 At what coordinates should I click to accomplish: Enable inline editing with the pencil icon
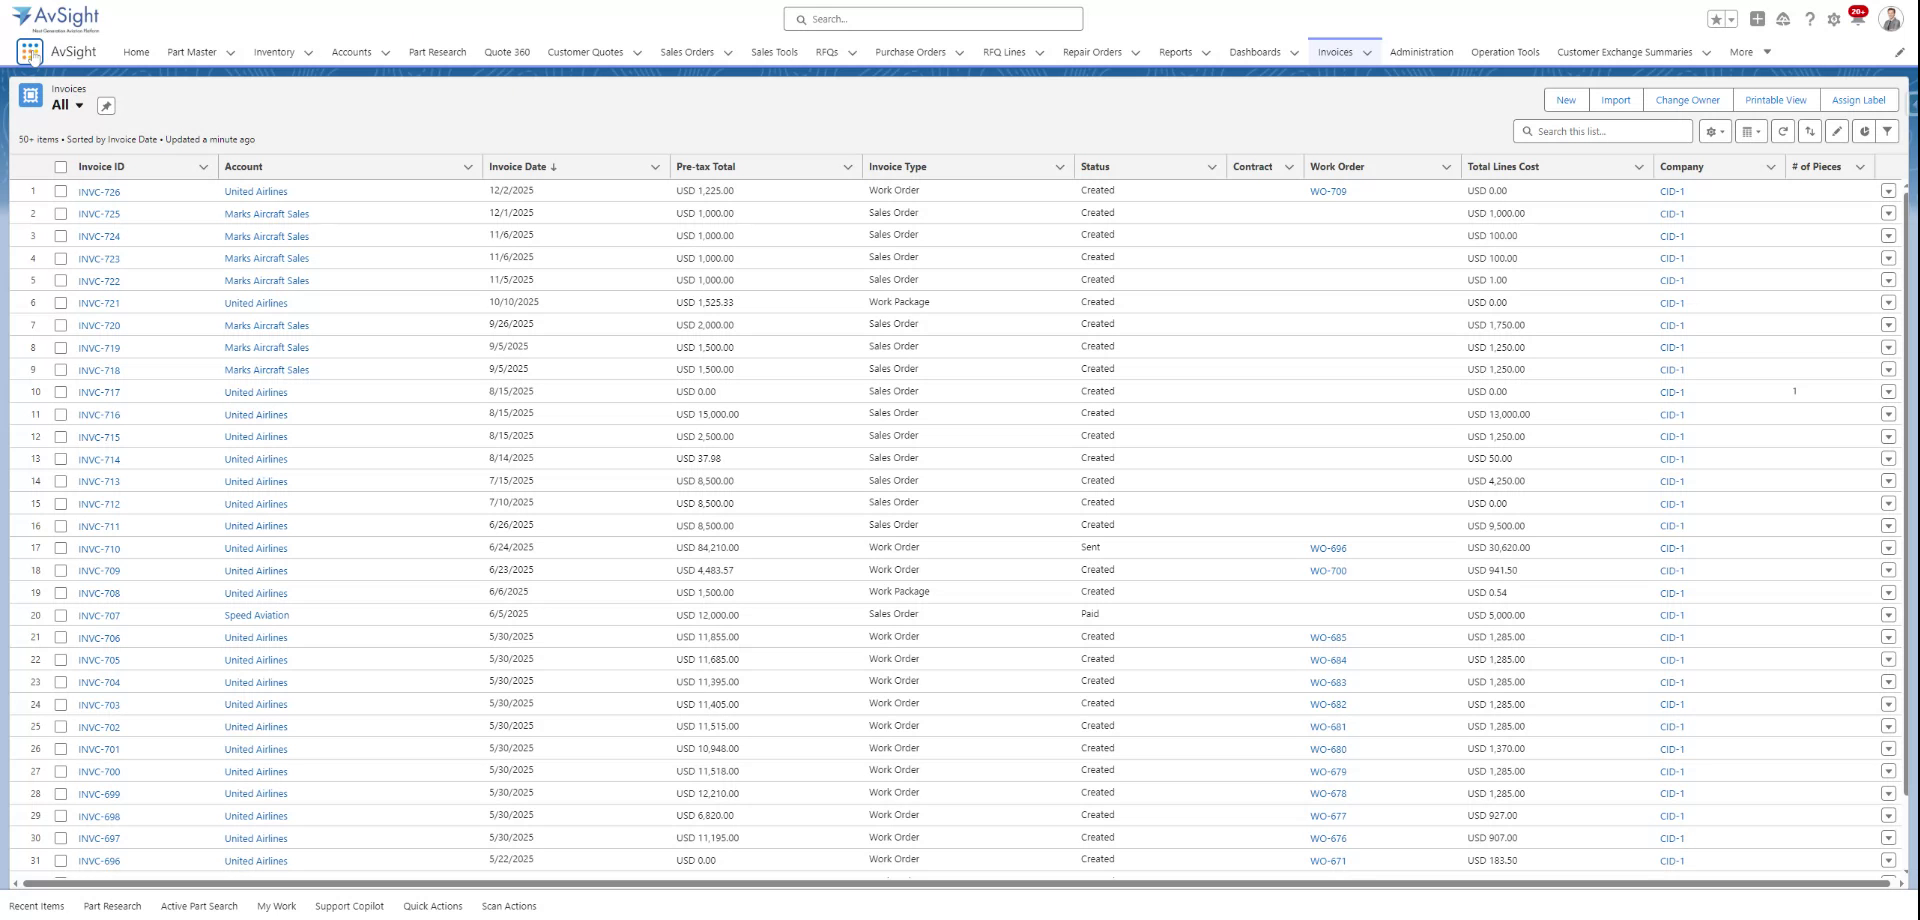1837,131
